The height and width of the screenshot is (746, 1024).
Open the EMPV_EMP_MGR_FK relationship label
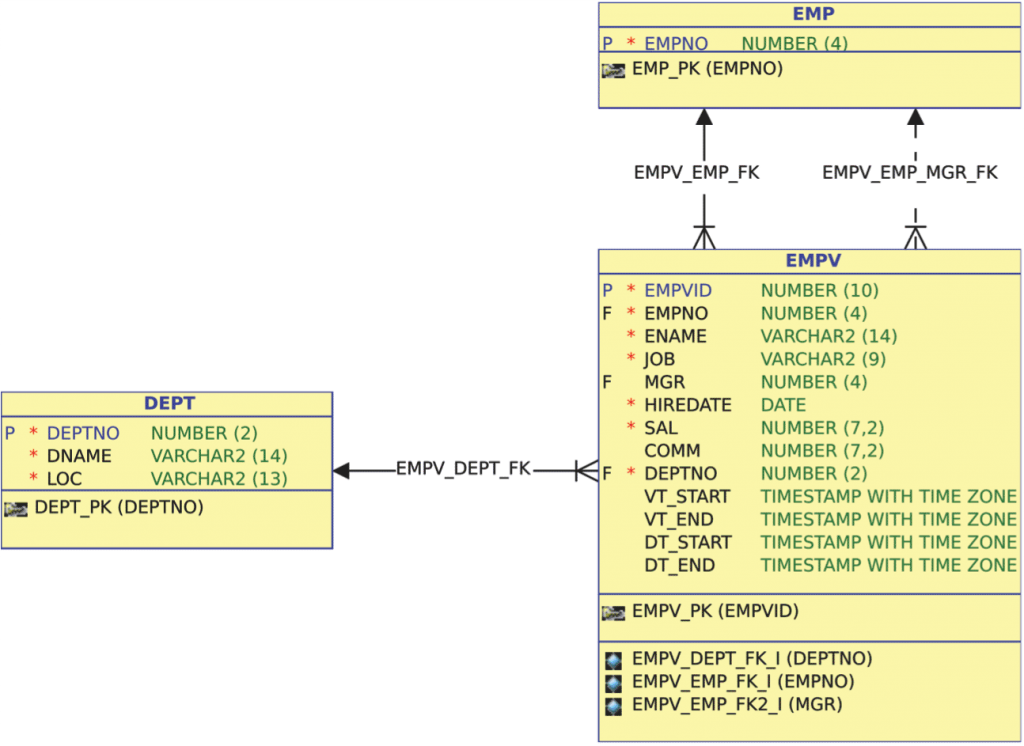912,172
